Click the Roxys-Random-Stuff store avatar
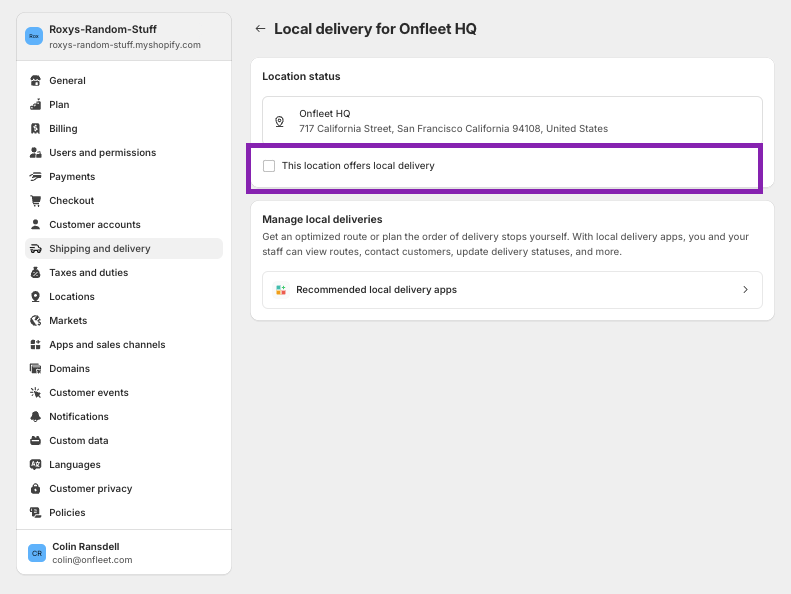Image resolution: width=791 pixels, height=594 pixels. click(34, 36)
